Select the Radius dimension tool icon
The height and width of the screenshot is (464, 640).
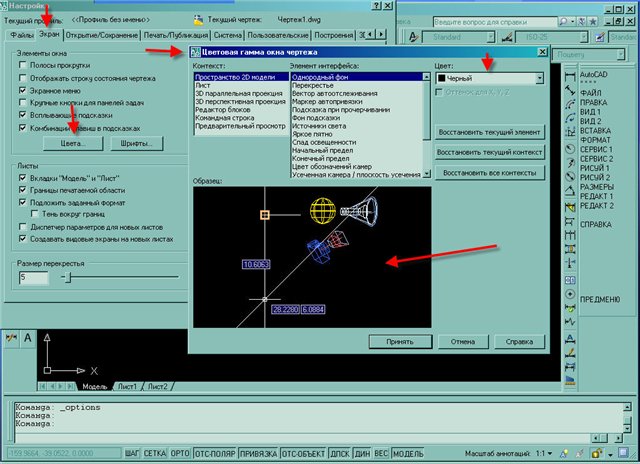coord(570,148)
